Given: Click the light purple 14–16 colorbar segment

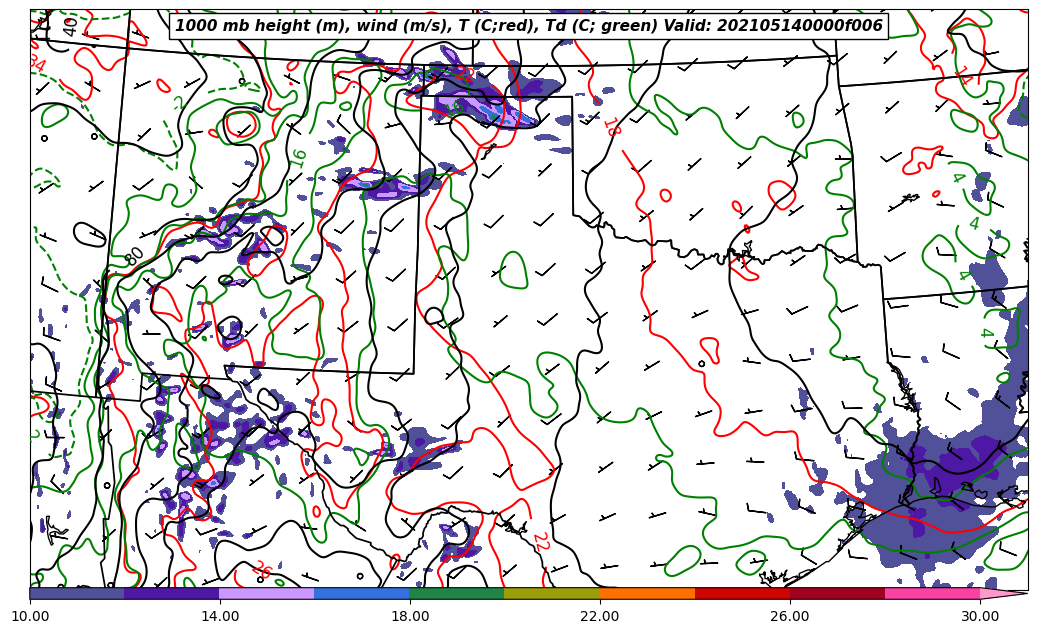Looking at the screenshot, I should [267, 593].
